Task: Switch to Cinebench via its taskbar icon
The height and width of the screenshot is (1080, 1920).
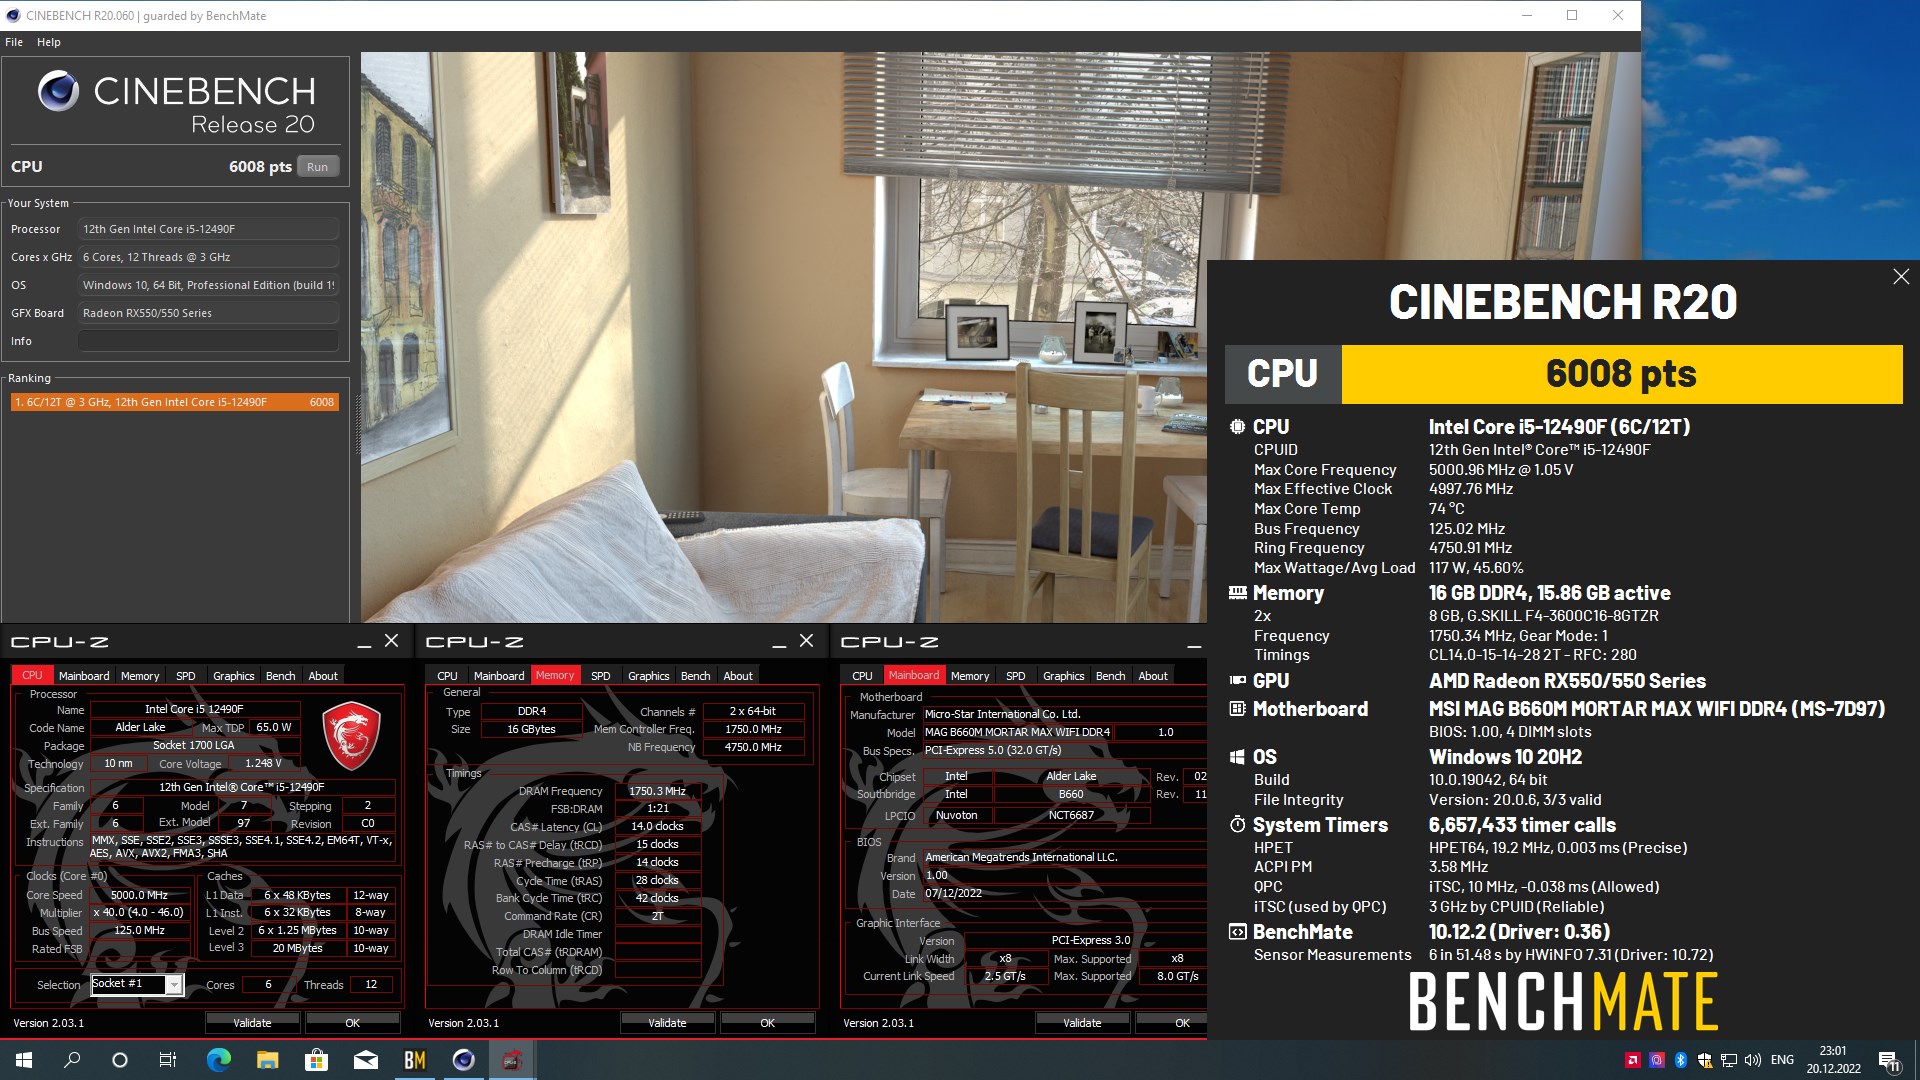Action: coord(463,1060)
